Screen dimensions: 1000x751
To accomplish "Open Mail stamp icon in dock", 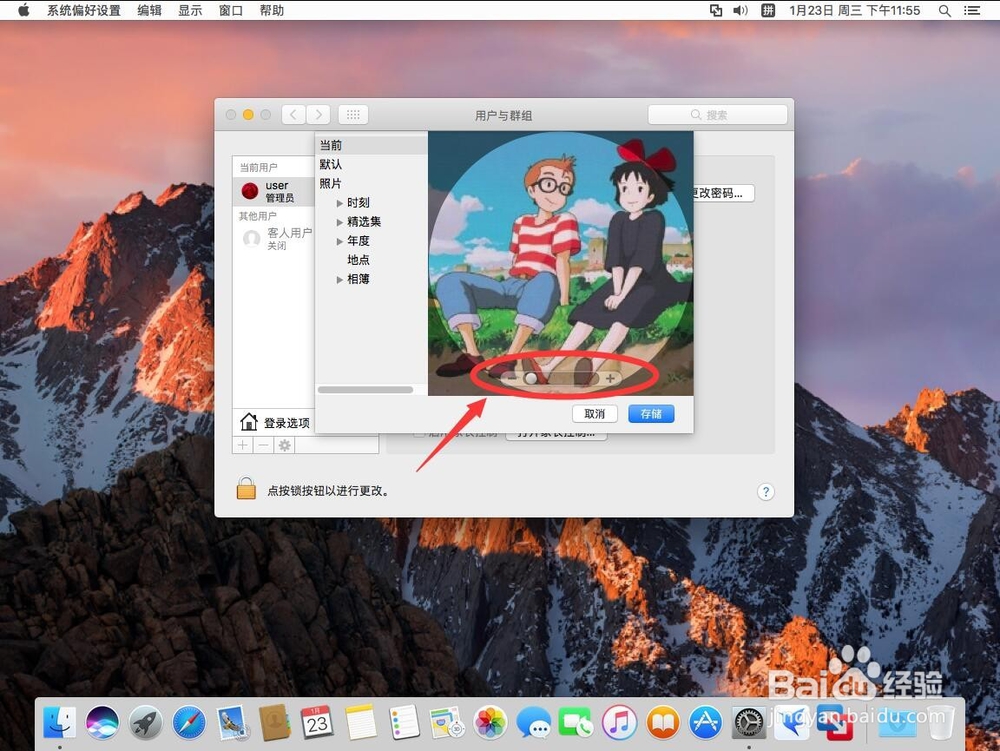I will click(232, 722).
